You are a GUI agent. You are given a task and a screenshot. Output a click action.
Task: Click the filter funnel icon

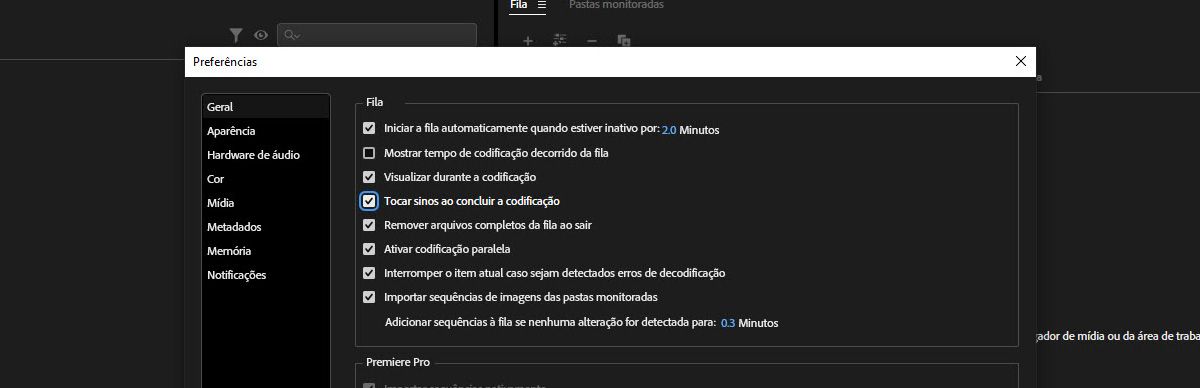(x=236, y=35)
